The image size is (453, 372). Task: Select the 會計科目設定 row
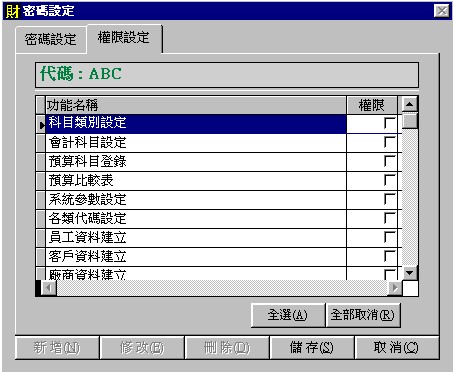click(196, 143)
